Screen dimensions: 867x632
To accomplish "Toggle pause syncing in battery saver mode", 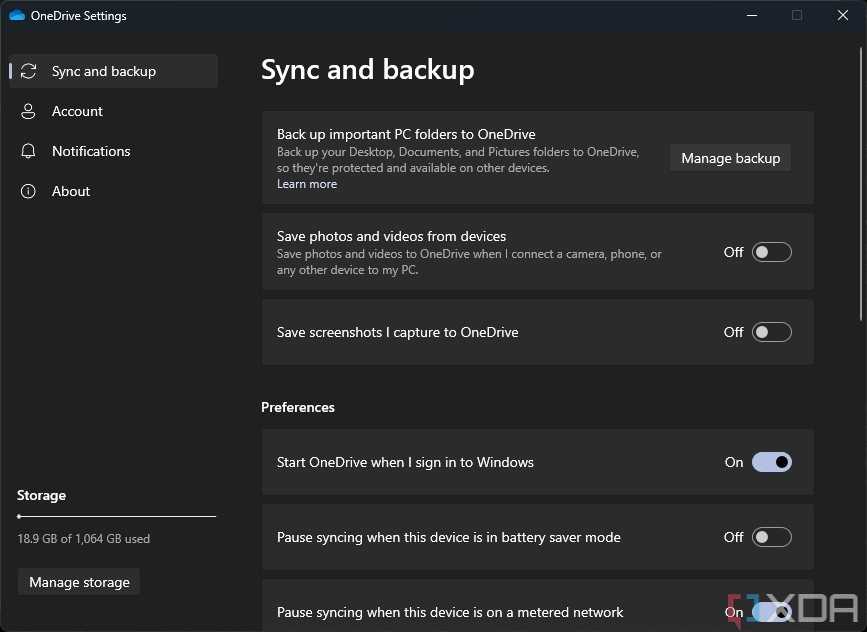I will [772, 537].
